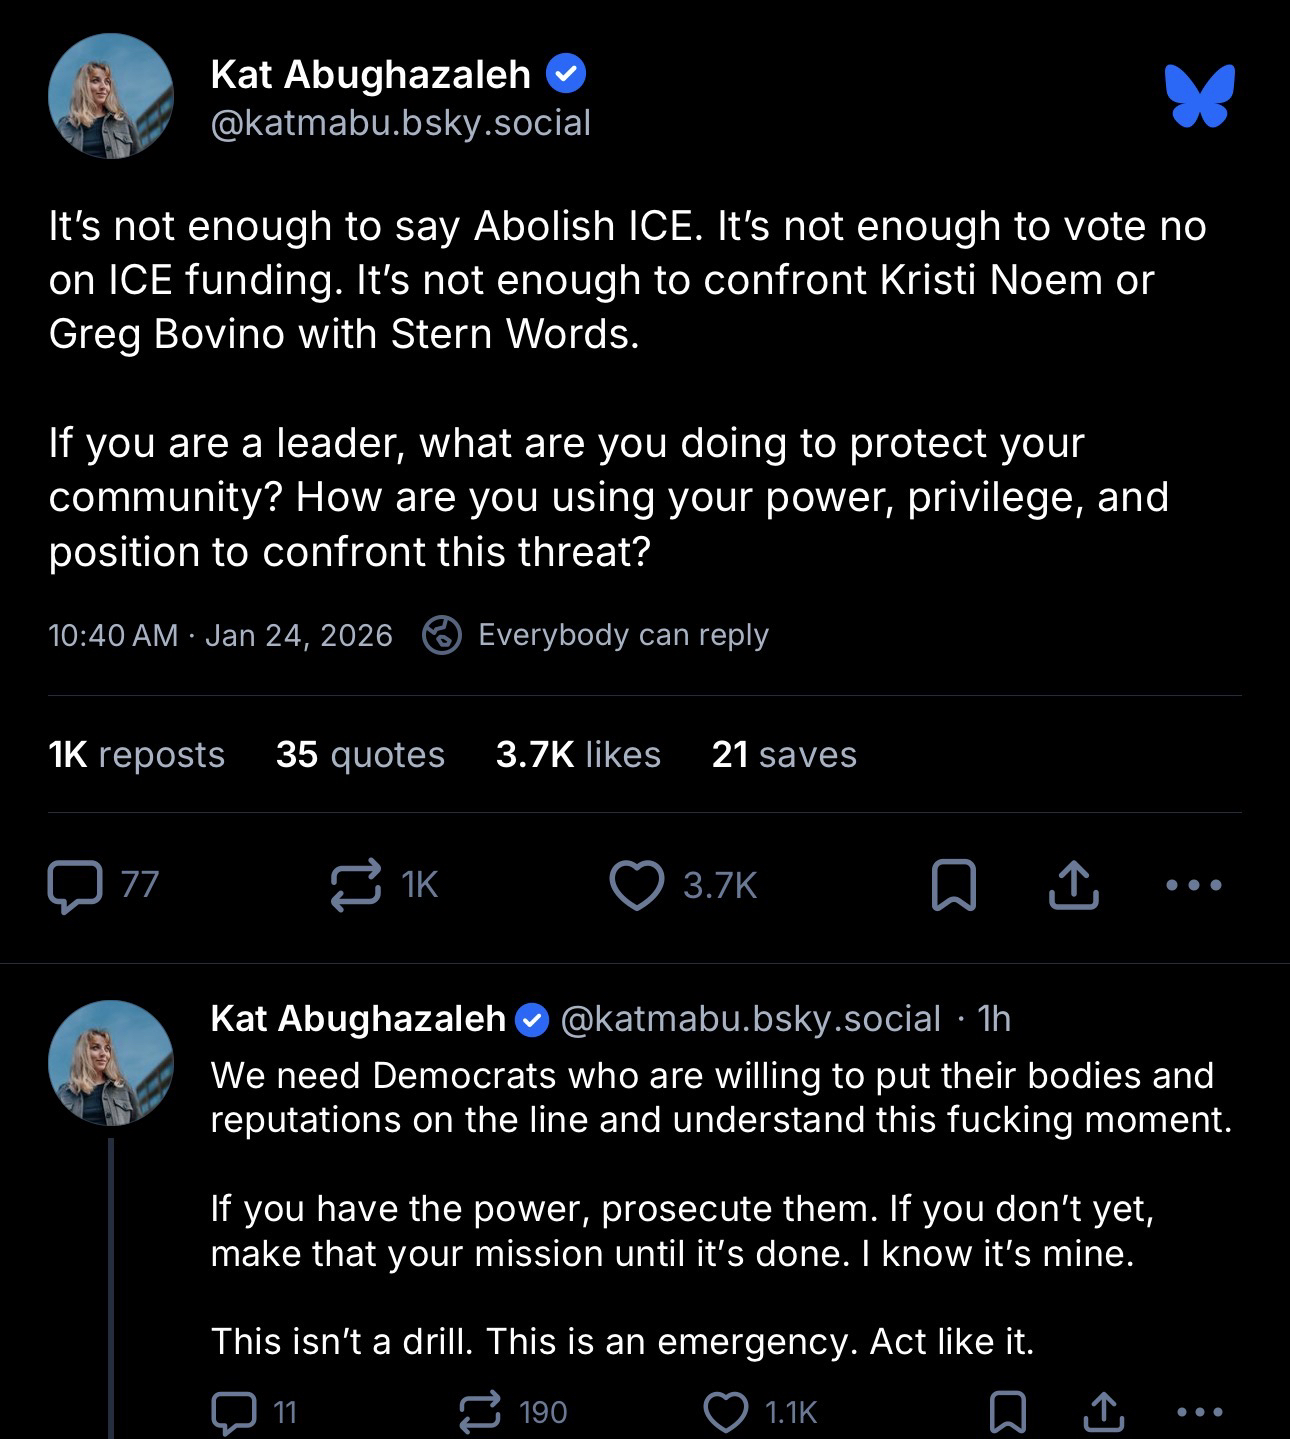
Task: Open the reply's small profile avatar
Action: 111,1063
